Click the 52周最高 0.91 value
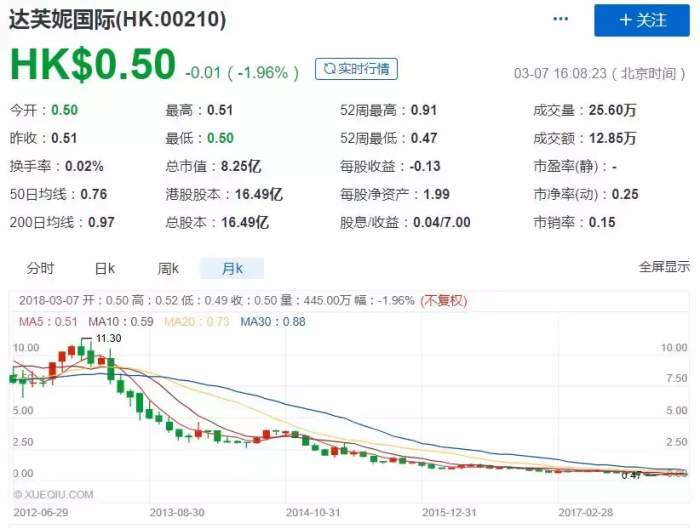Image resolution: width=700 pixels, height=529 pixels. (x=424, y=110)
